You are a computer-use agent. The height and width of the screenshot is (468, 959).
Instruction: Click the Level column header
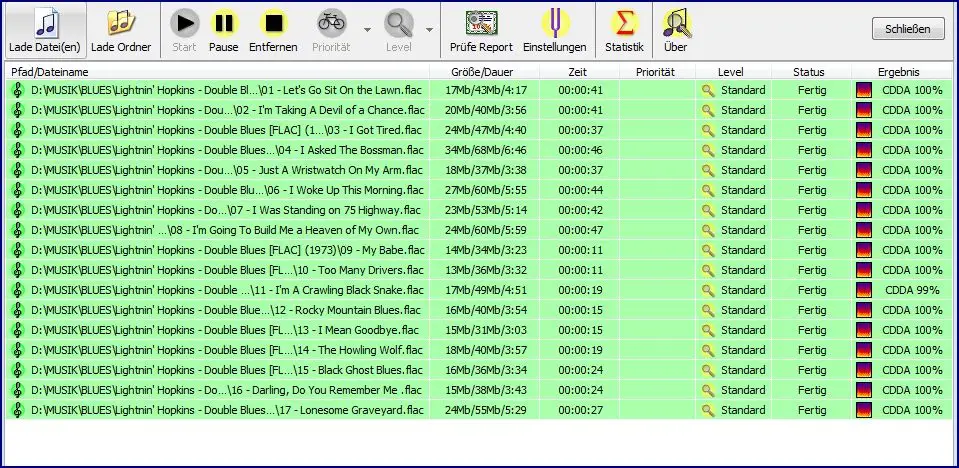(x=733, y=72)
